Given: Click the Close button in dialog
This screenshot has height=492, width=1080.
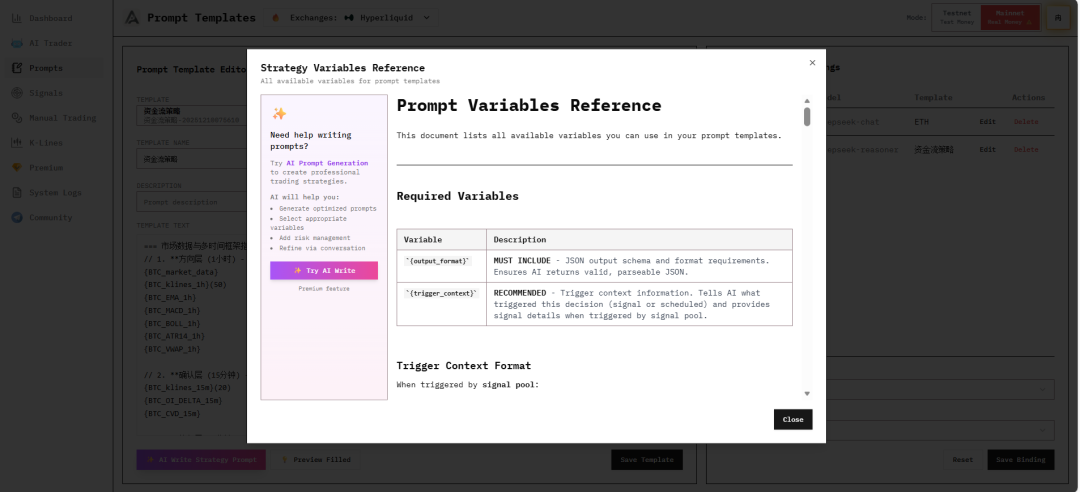Looking at the screenshot, I should tap(793, 419).
